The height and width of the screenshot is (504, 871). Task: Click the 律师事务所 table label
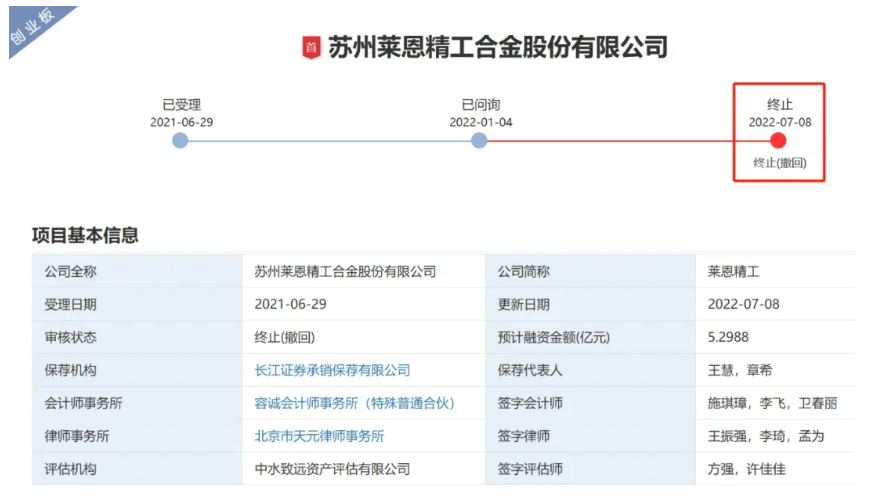pos(77,436)
